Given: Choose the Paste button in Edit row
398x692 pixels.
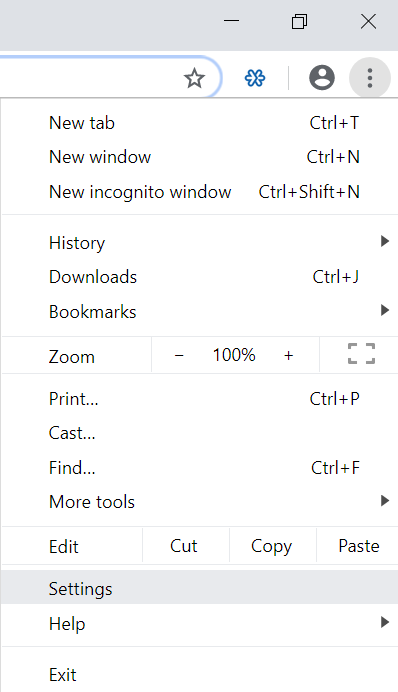Looking at the screenshot, I should pos(358,546).
